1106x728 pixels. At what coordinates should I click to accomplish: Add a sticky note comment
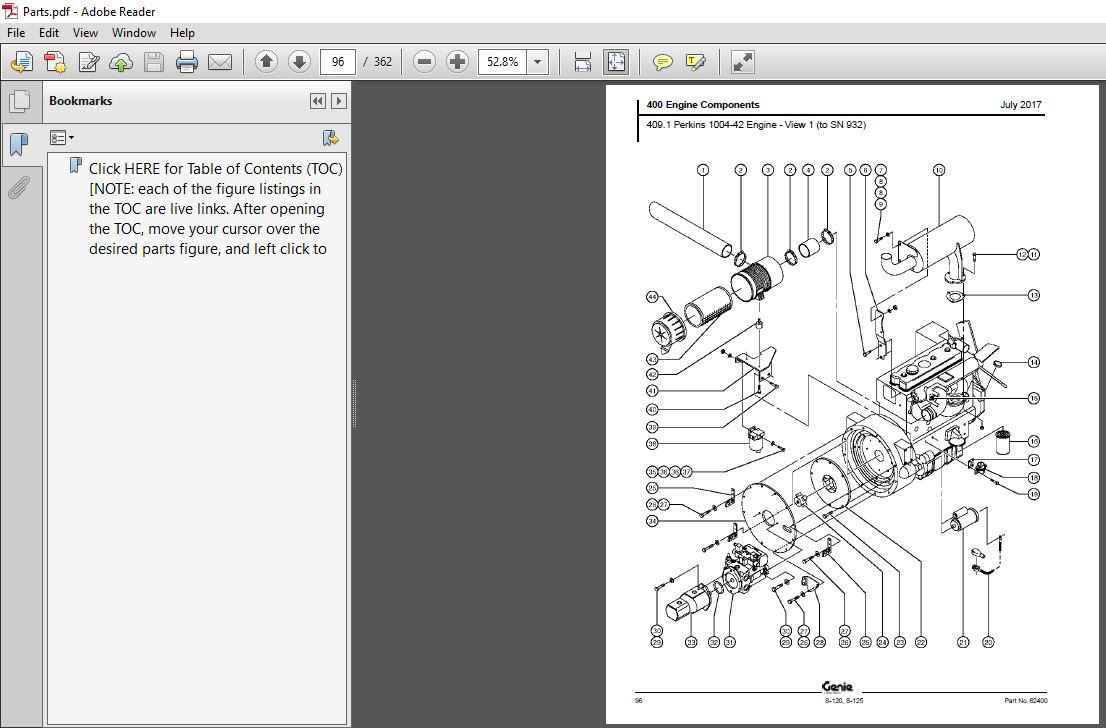(662, 62)
